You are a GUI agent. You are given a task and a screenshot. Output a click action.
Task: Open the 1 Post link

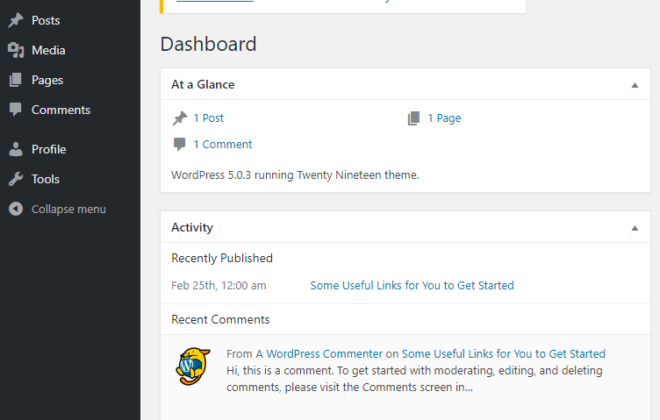point(208,118)
